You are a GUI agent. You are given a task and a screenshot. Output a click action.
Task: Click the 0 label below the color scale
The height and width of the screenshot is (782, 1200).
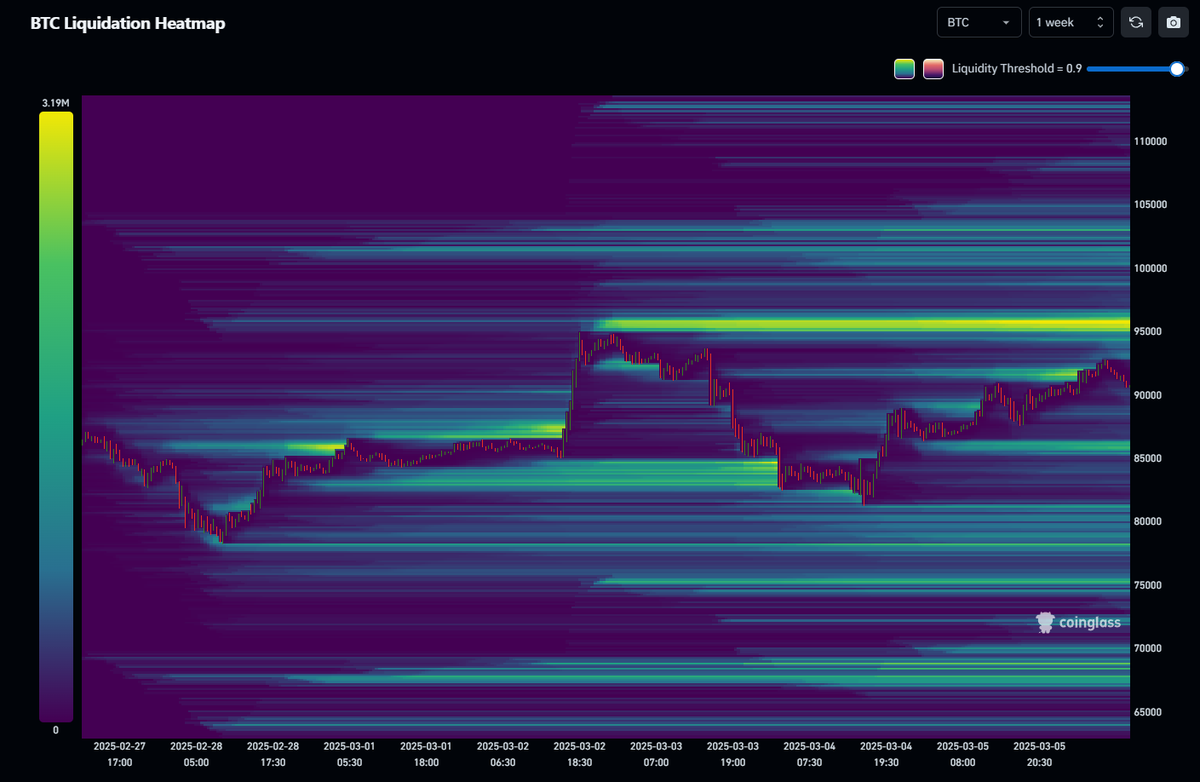pyautogui.click(x=57, y=731)
